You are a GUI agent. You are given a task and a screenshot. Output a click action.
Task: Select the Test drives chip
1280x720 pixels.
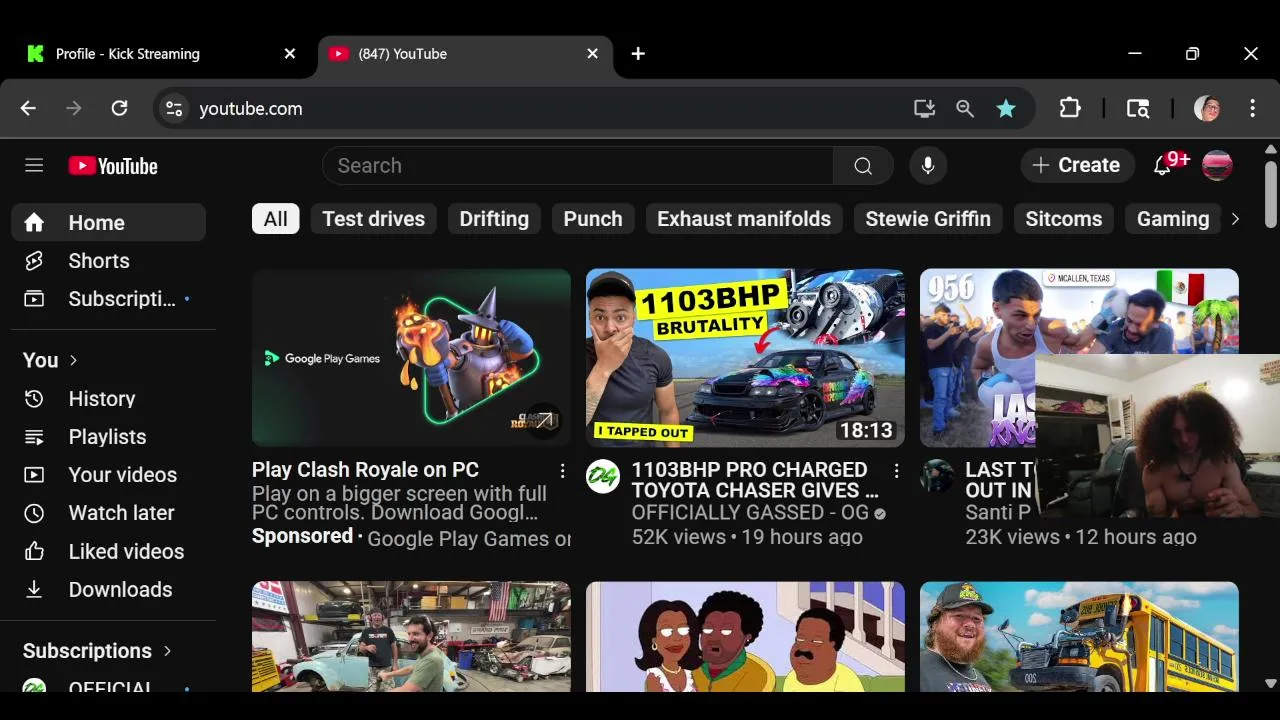tap(373, 219)
